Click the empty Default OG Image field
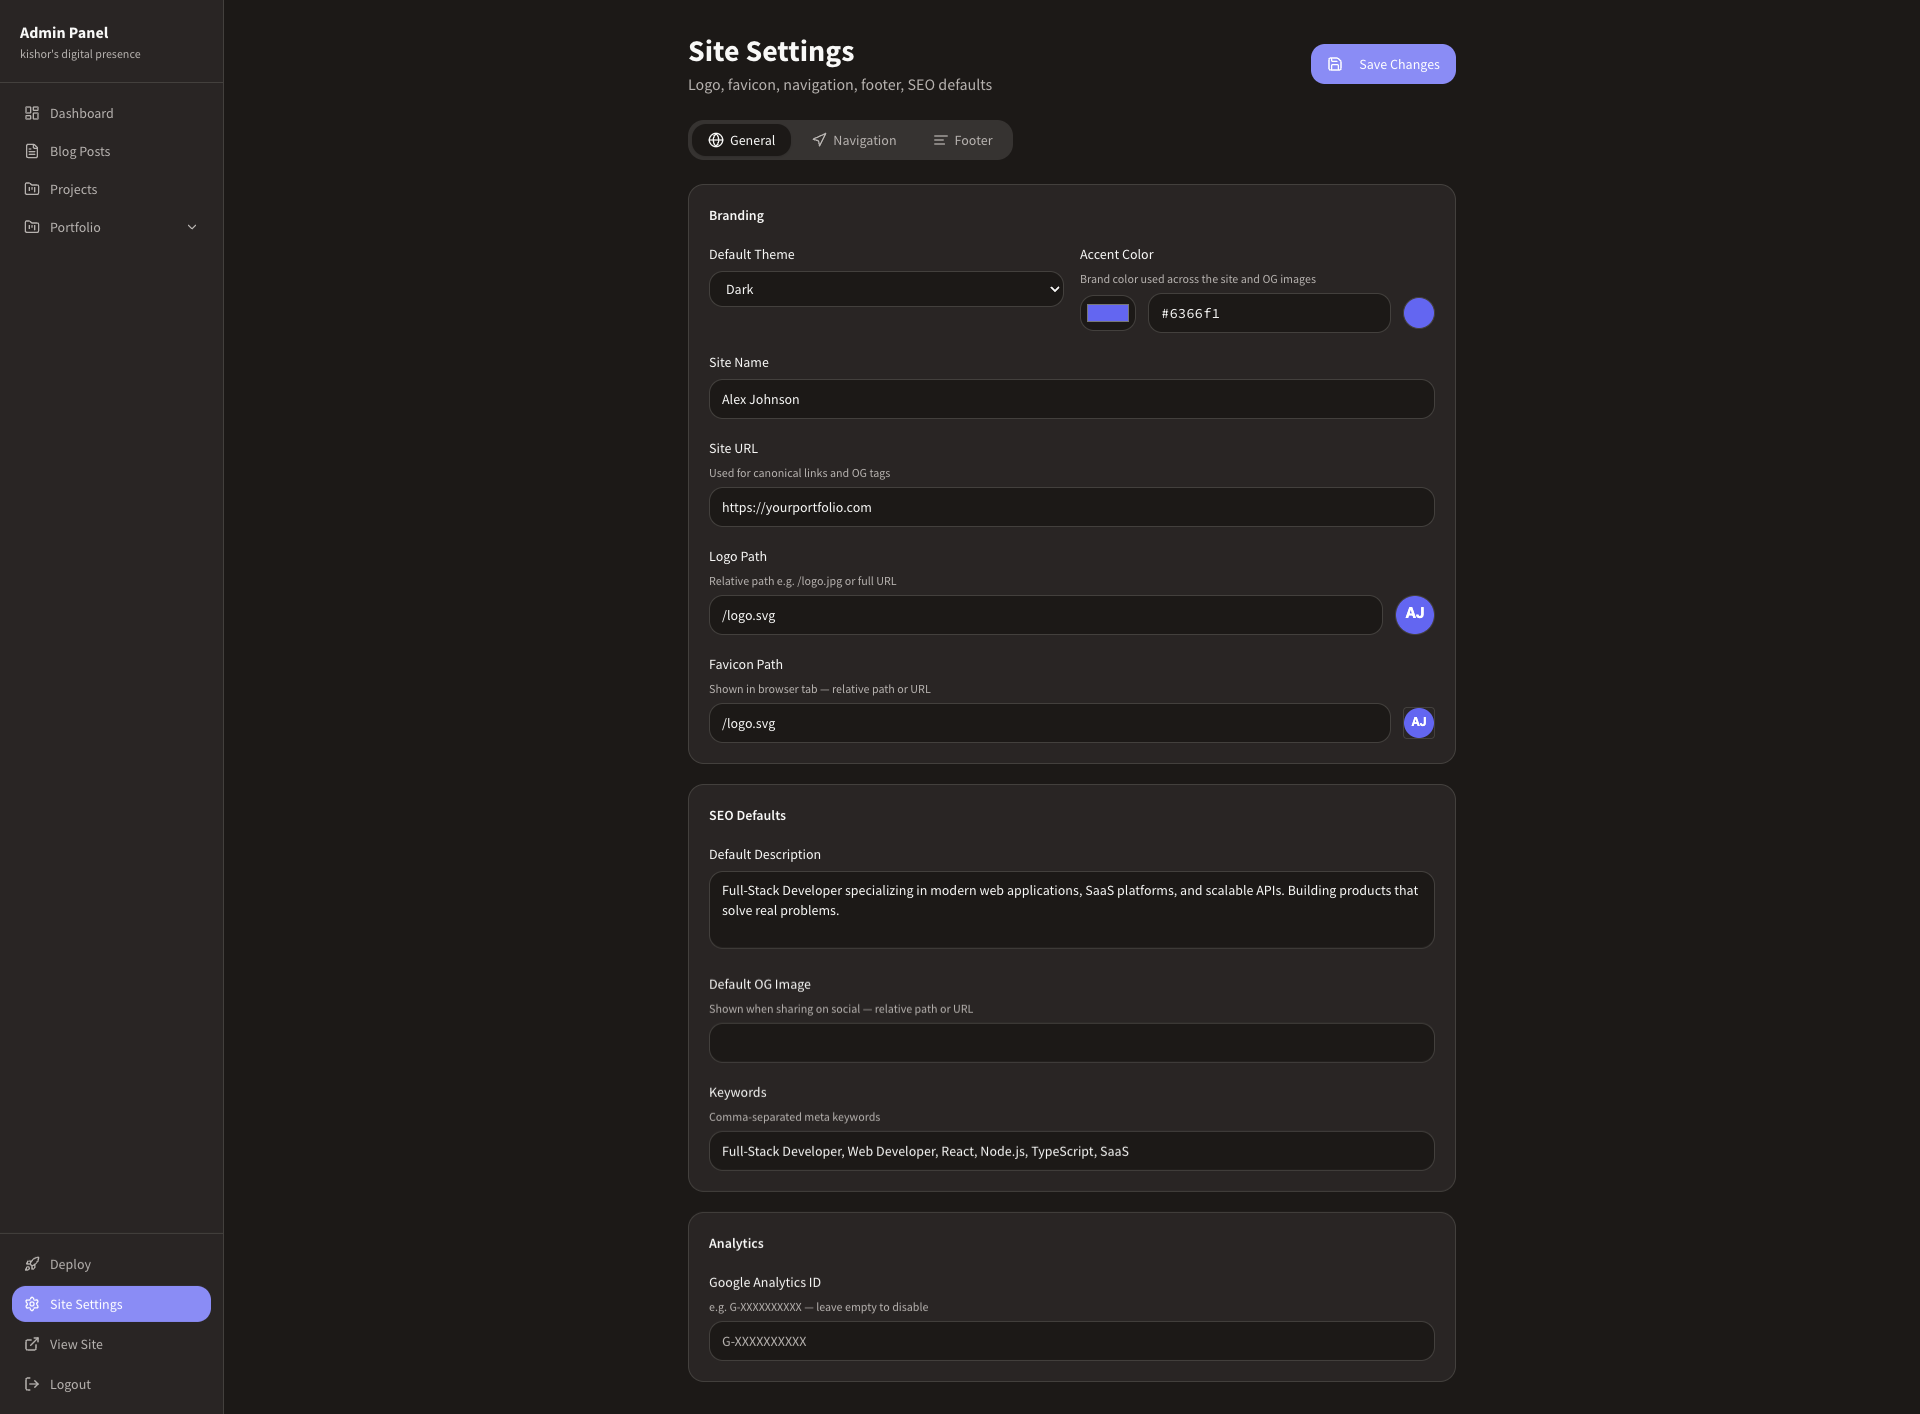Viewport: 1920px width, 1414px height. point(1071,1043)
